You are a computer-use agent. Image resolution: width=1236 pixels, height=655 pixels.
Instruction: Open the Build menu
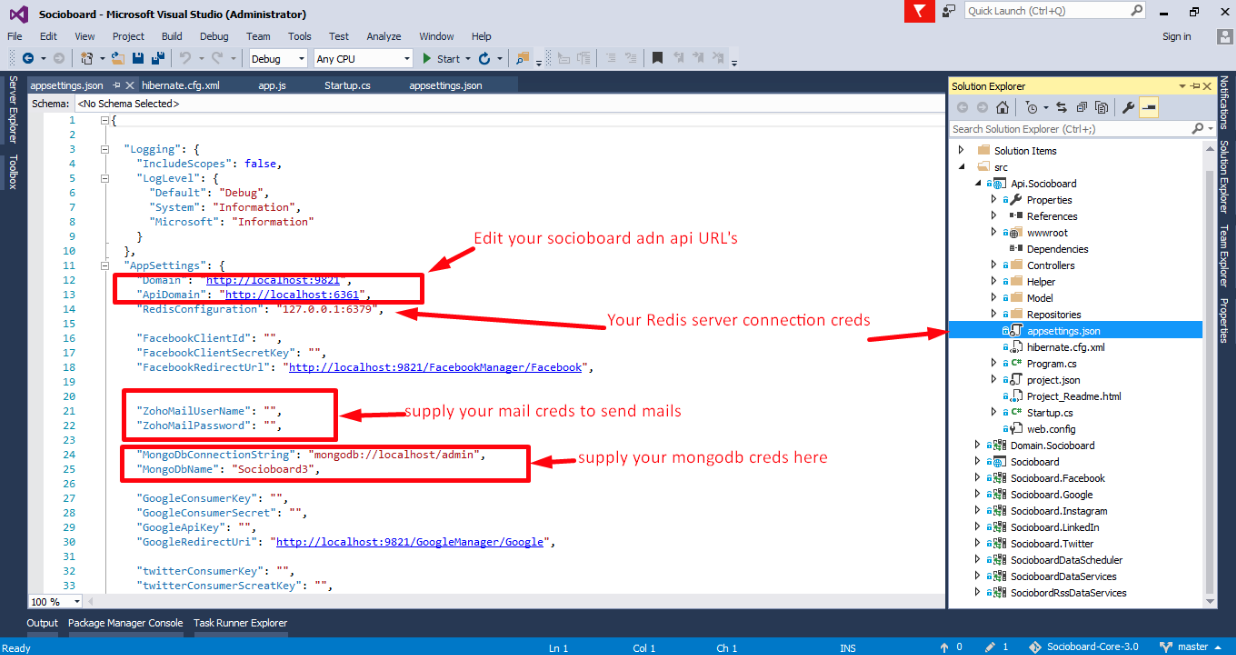point(172,36)
